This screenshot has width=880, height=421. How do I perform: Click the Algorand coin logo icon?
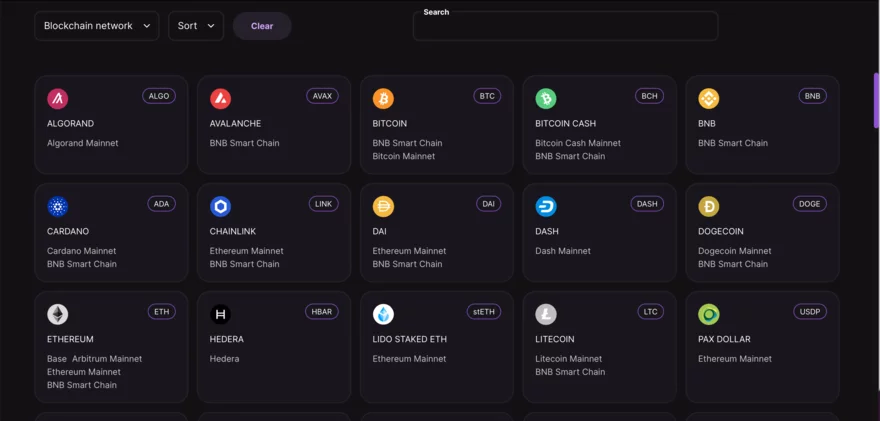(58, 99)
